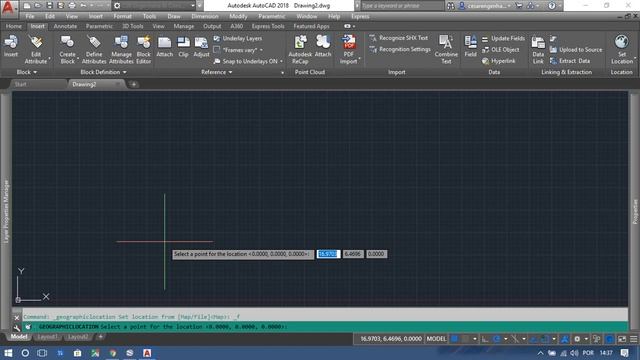Click the Plot printer icon in quick access toolbar

click(72, 6)
